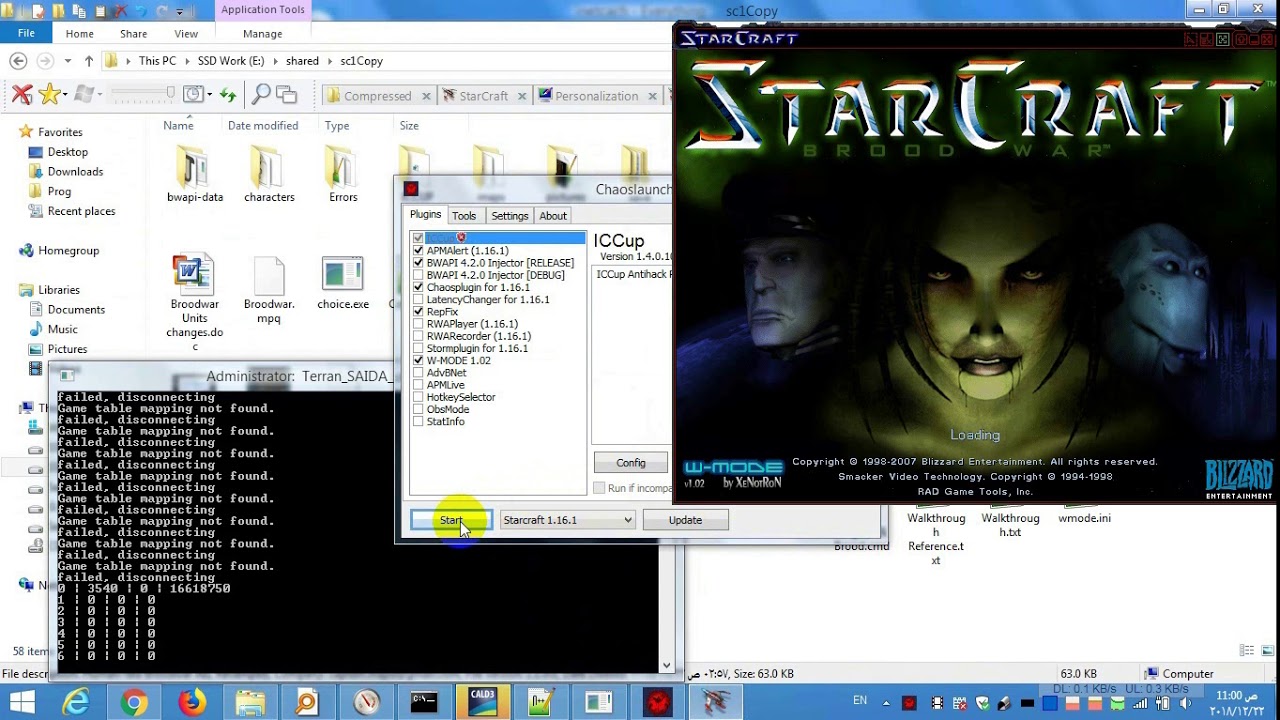
Task: Toggle the Chaosplugin for 1.16.1 checkbox
Action: [418, 287]
